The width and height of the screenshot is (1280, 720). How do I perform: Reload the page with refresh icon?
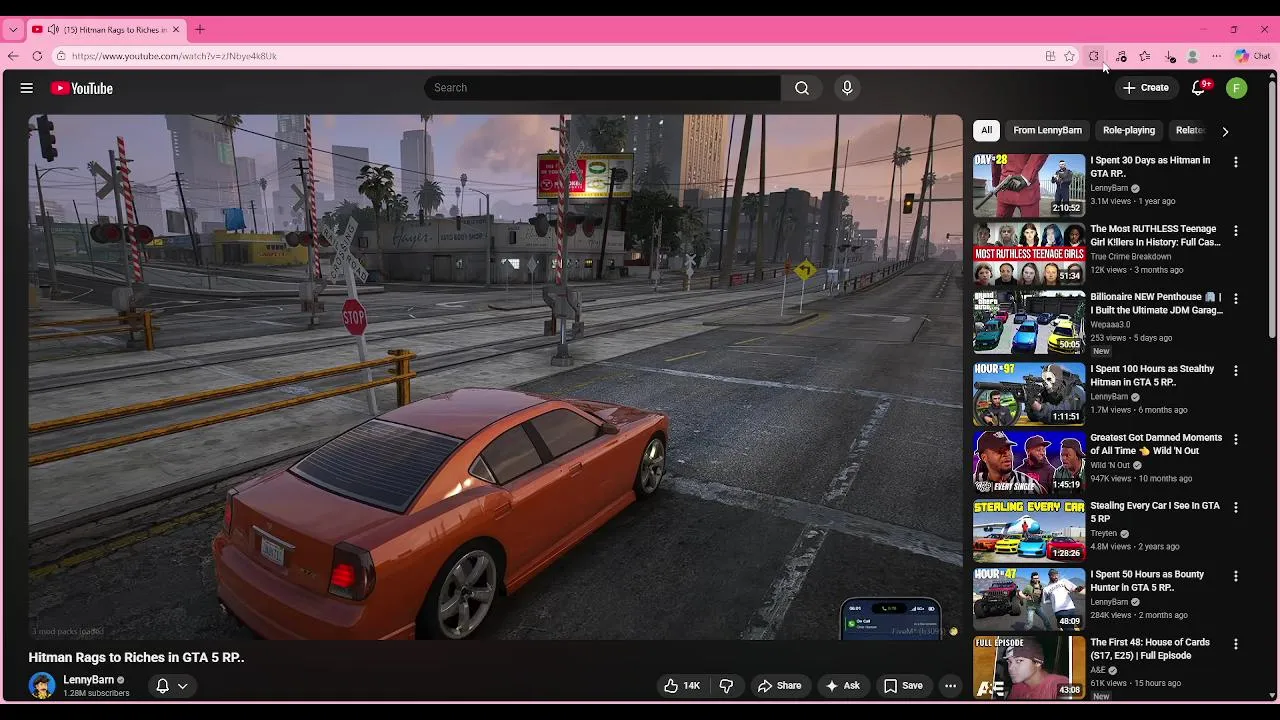pos(37,56)
